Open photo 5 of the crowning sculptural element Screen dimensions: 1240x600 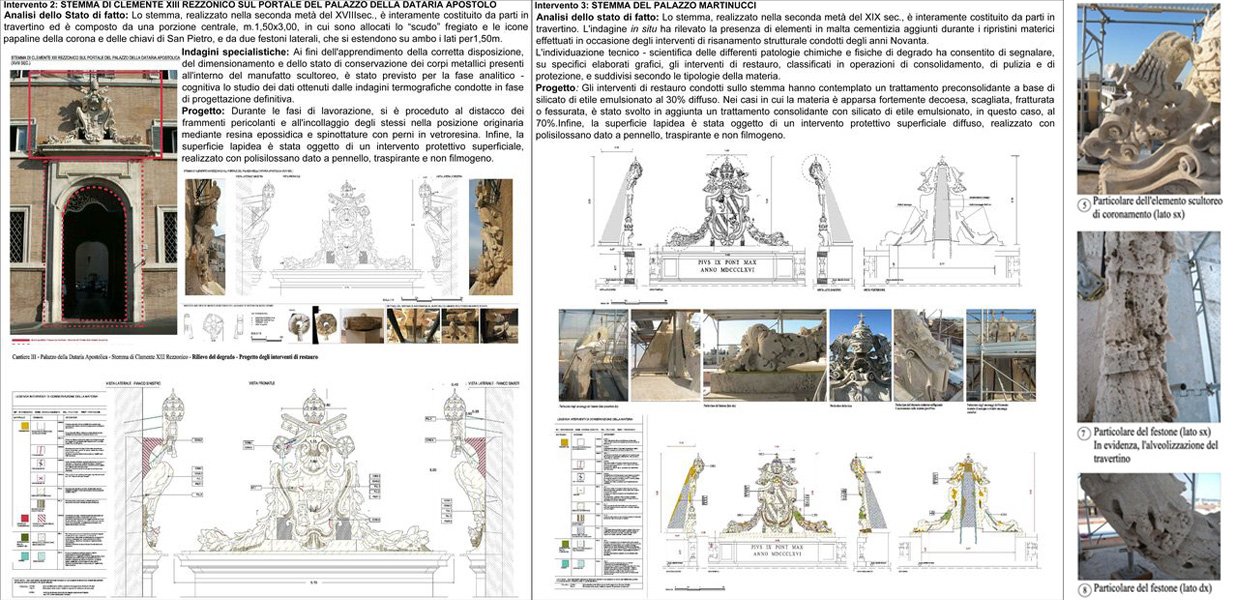1148,99
